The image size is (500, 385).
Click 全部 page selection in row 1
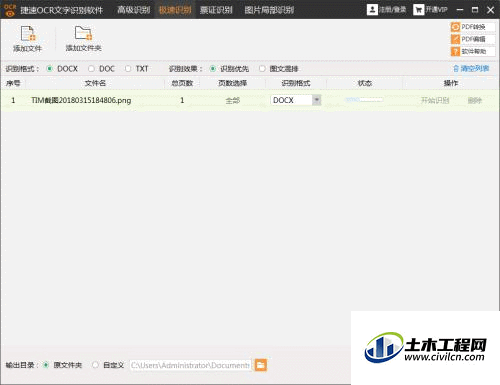coord(233,100)
